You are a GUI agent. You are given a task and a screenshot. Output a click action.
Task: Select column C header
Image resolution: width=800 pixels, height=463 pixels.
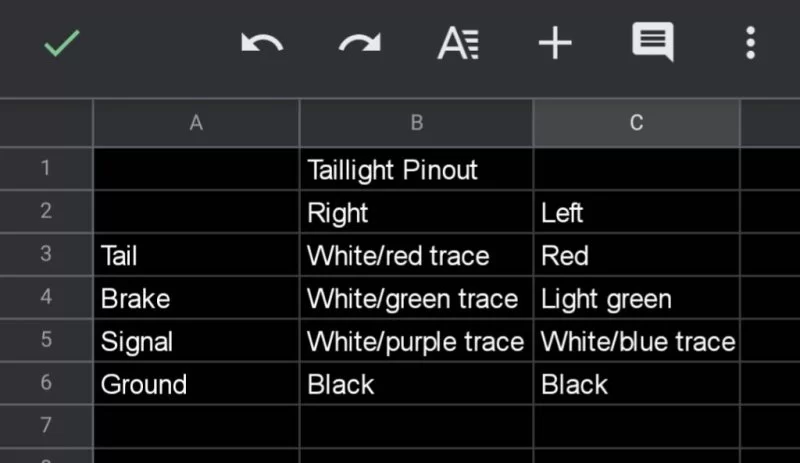tap(636, 123)
